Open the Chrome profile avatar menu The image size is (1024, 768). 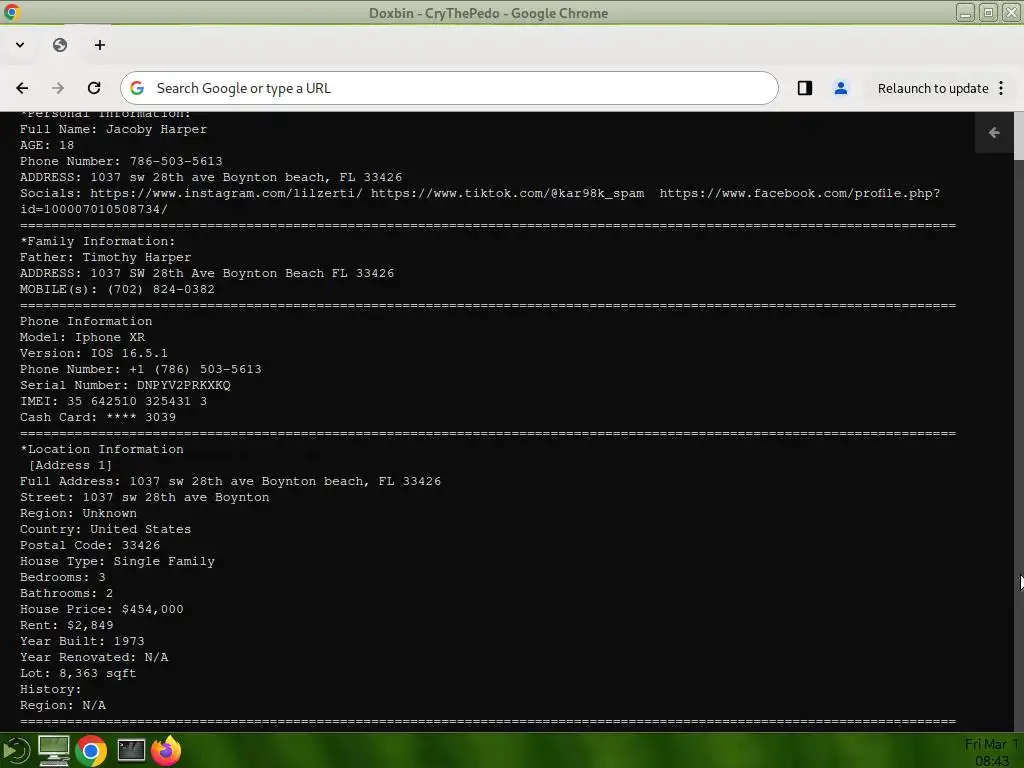click(840, 88)
